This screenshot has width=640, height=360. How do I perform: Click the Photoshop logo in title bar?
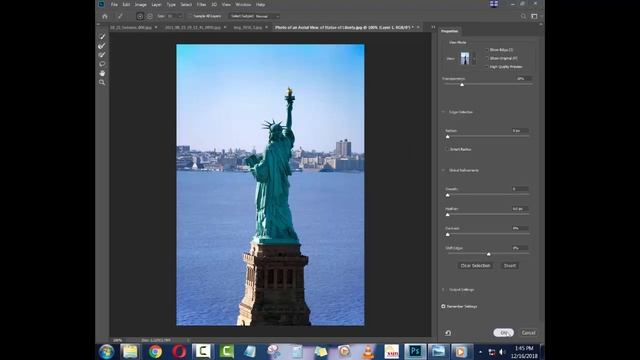click(101, 4)
